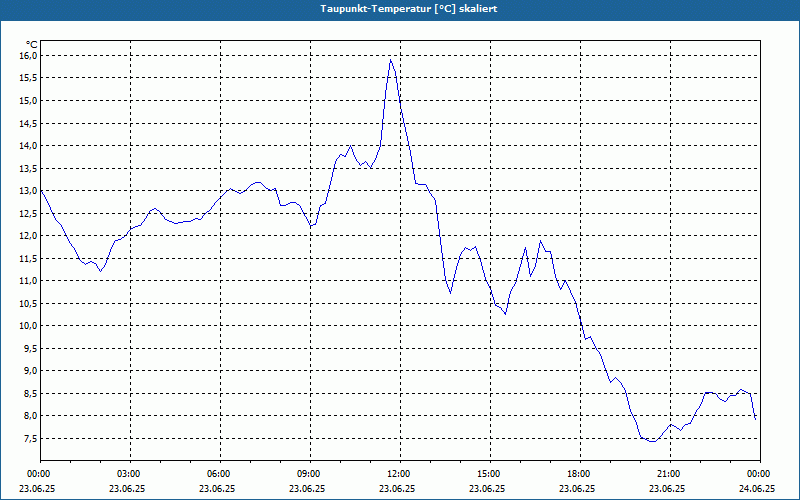Click the '03:00' time label
The width and height of the screenshot is (800, 500).
(x=131, y=474)
